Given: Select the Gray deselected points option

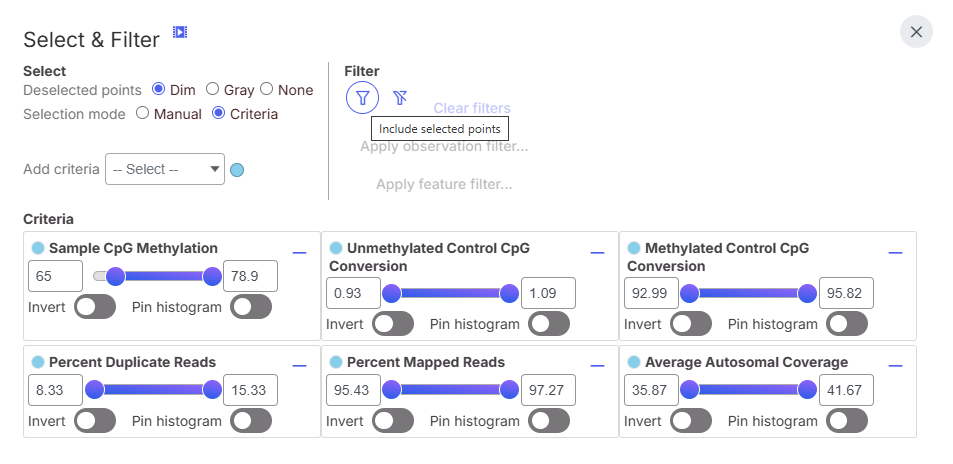Looking at the screenshot, I should click(212, 90).
